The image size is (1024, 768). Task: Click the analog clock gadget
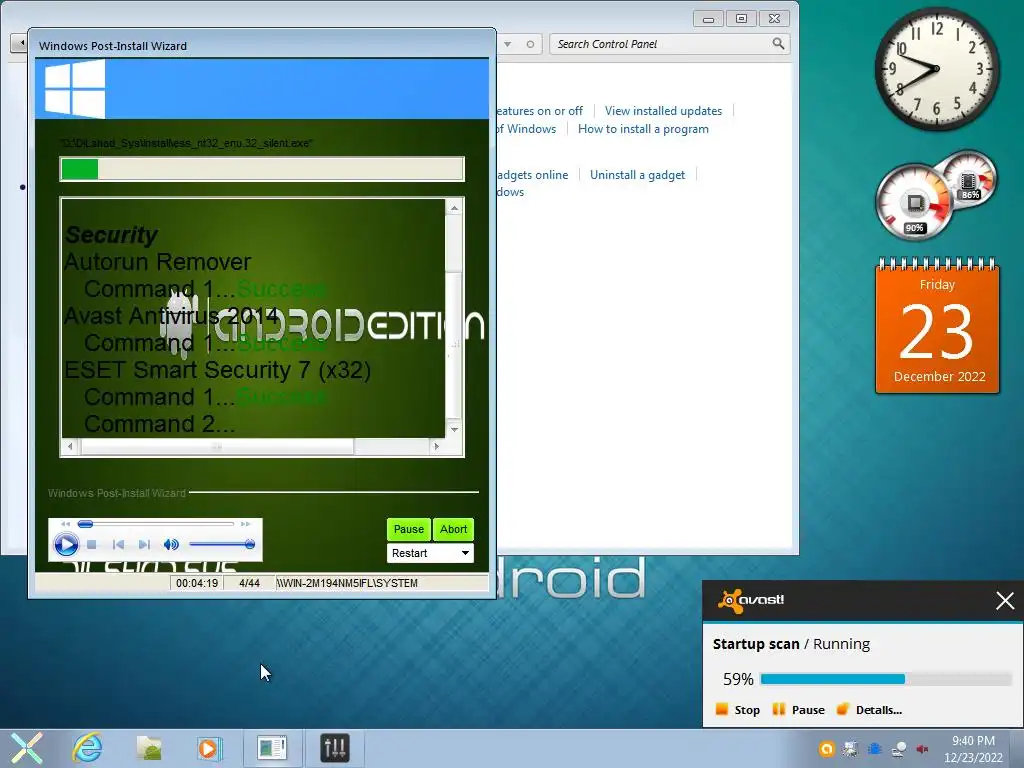pyautogui.click(x=937, y=69)
